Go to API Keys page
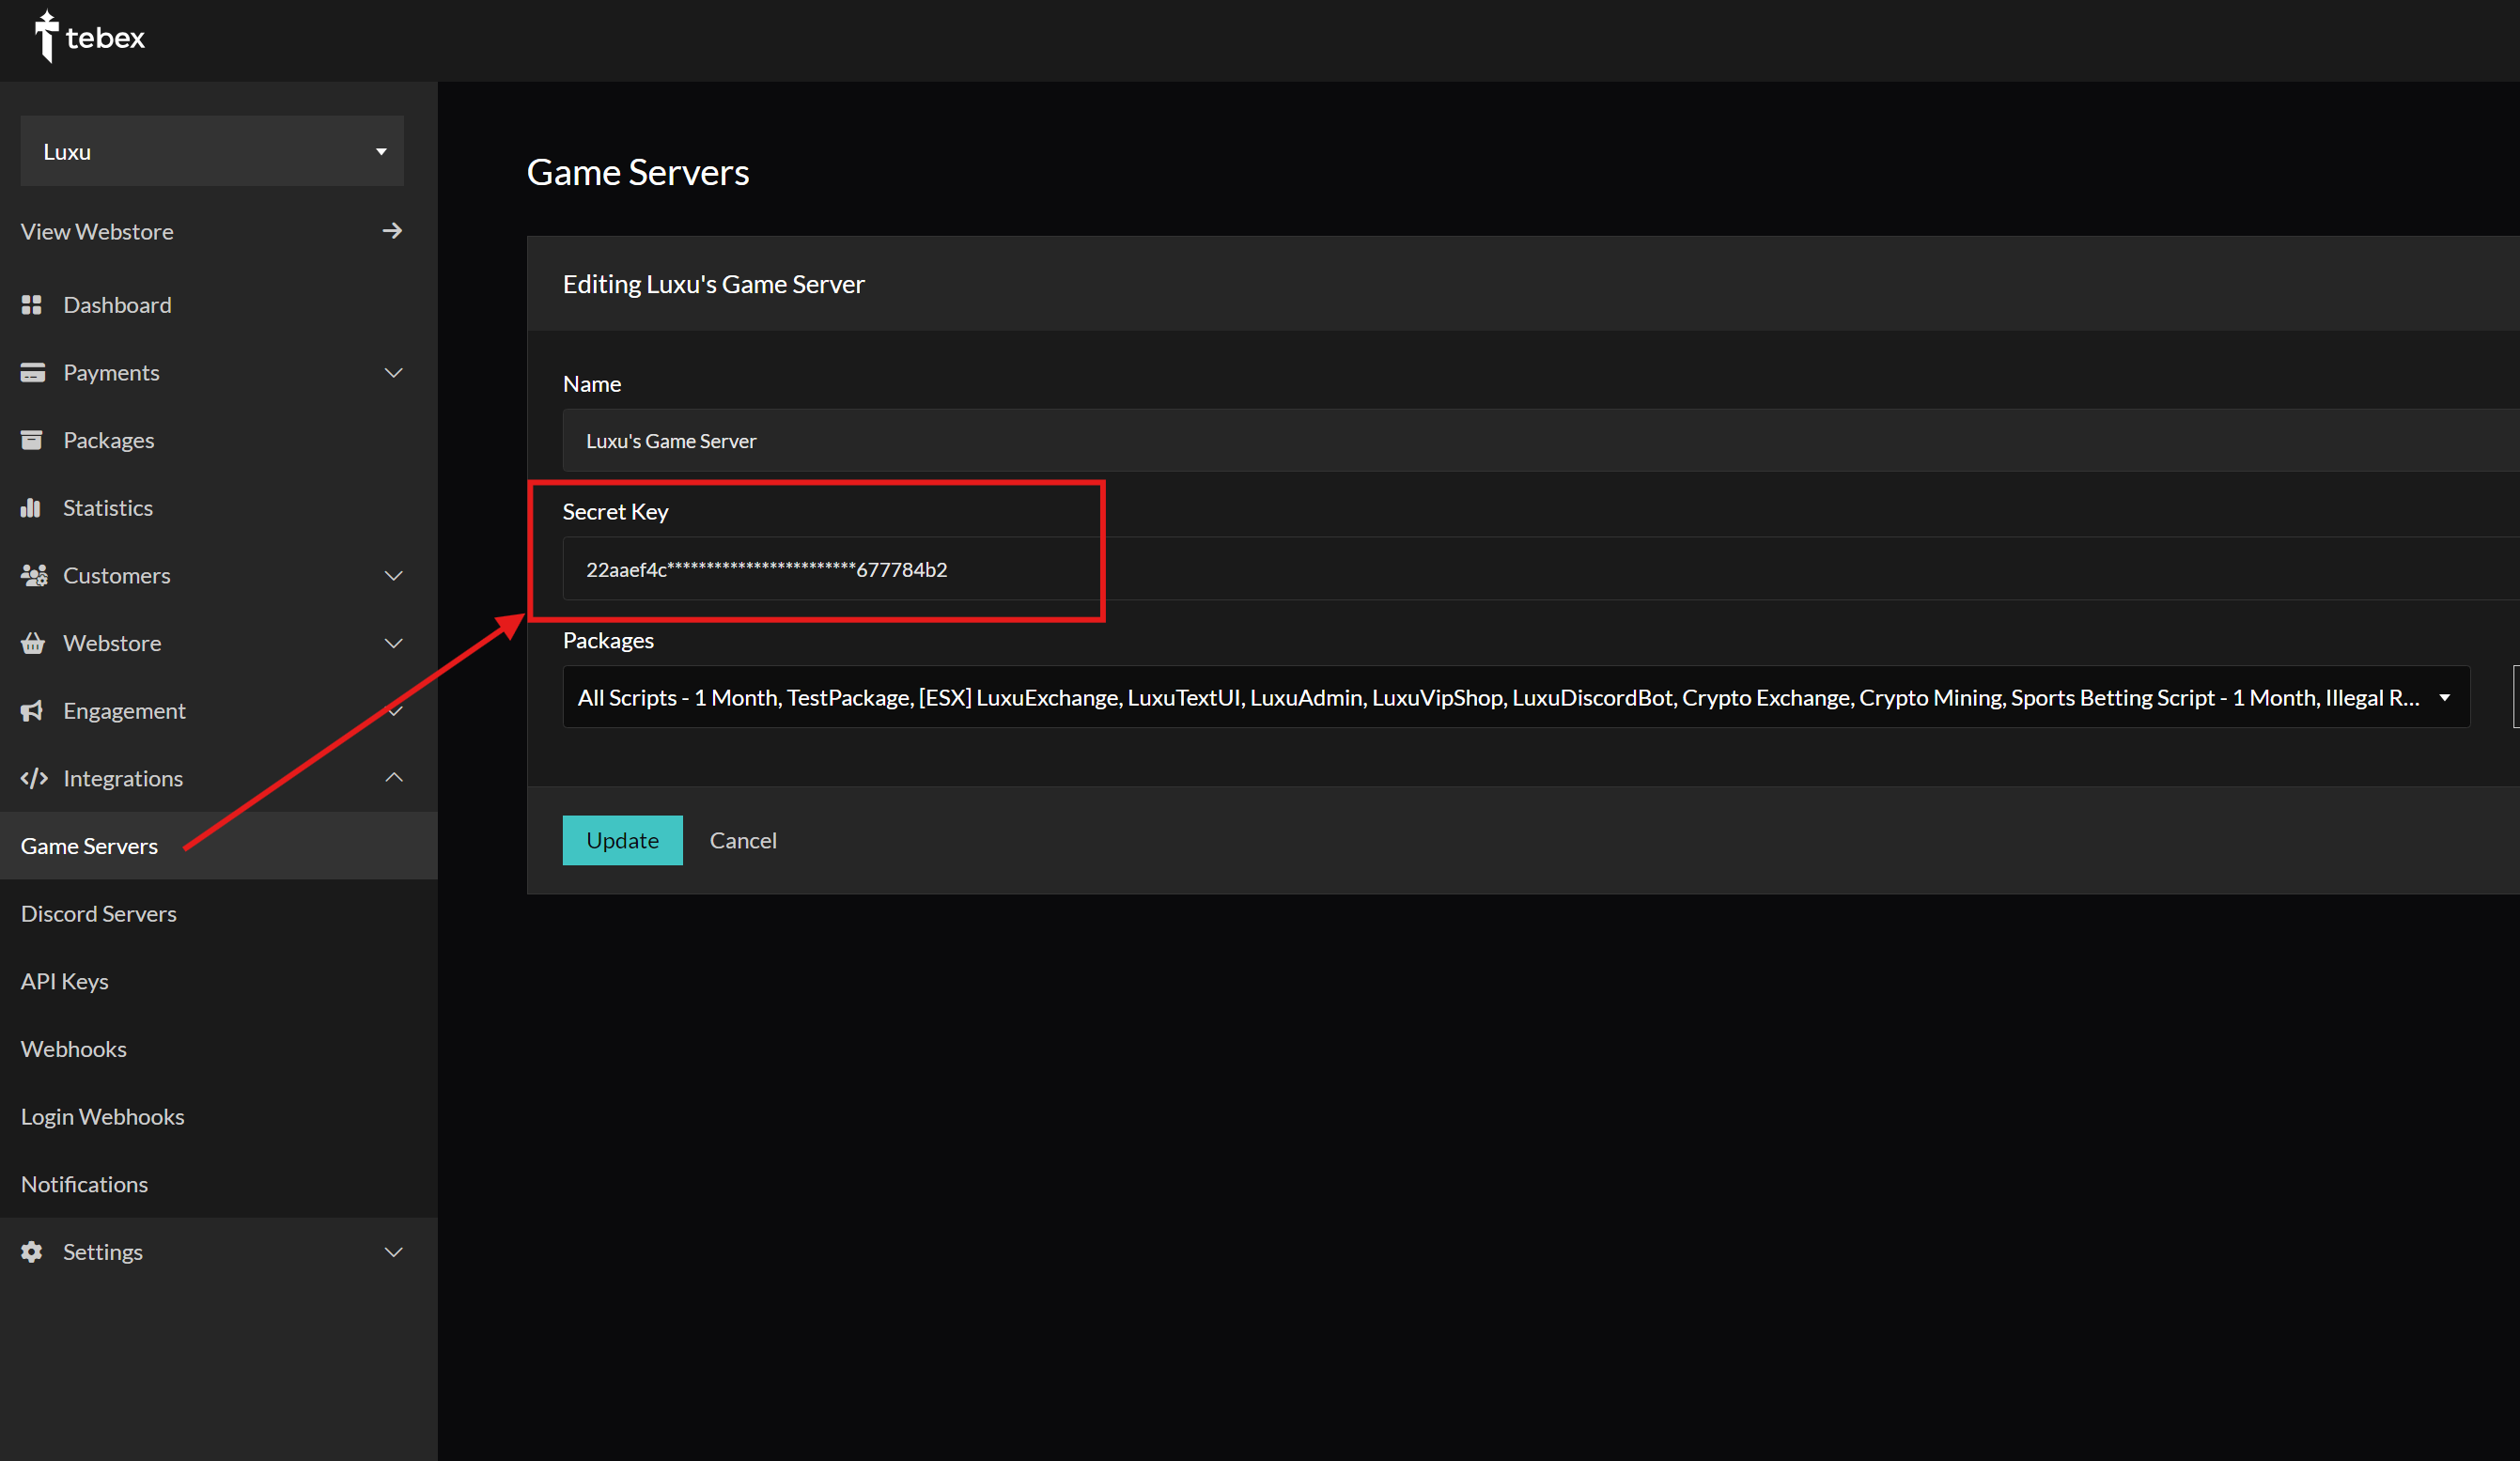Screen dimensions: 2520x1461 pos(65,982)
